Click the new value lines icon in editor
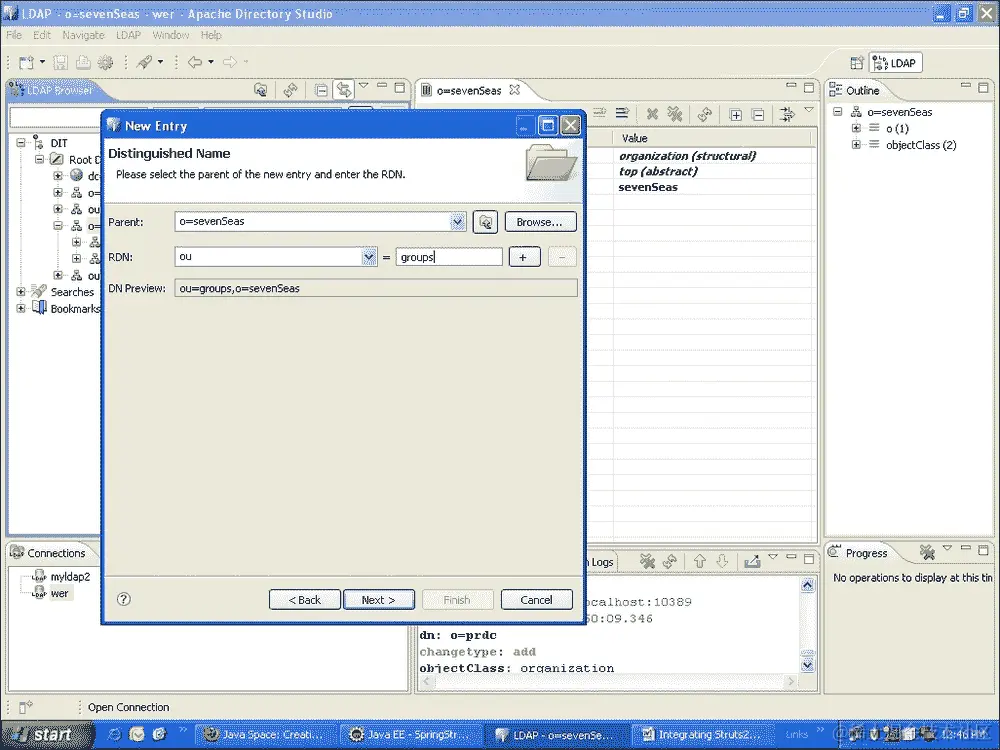The image size is (1000, 750). pyautogui.click(x=622, y=113)
